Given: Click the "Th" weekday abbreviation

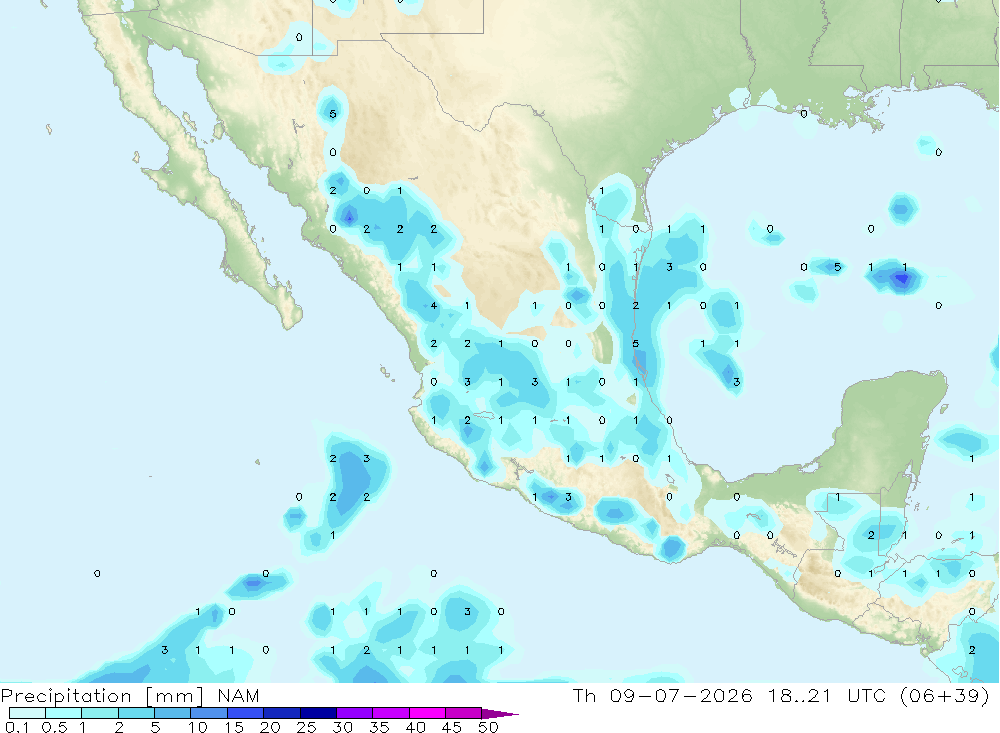Looking at the screenshot, I should click(584, 695).
